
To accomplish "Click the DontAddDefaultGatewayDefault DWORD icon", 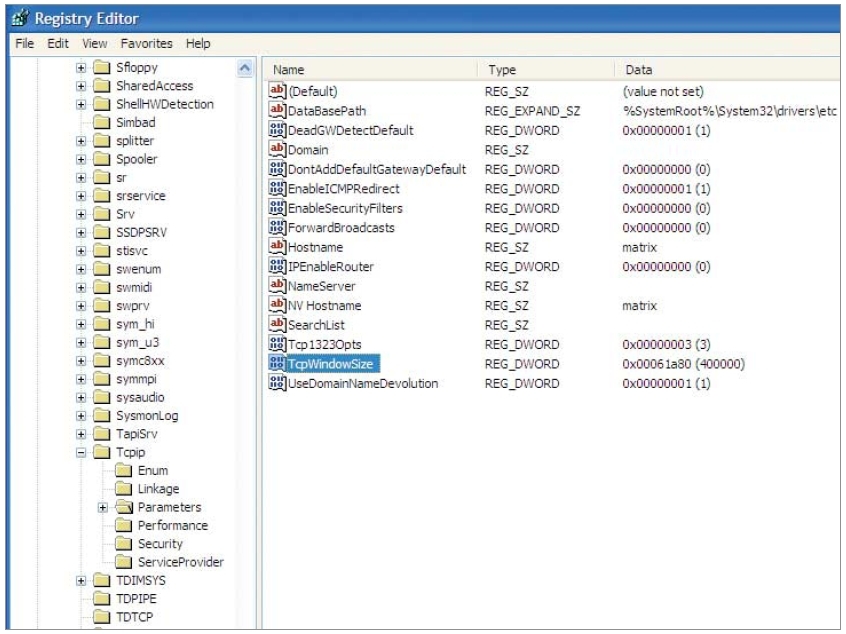I will pyautogui.click(x=277, y=168).
